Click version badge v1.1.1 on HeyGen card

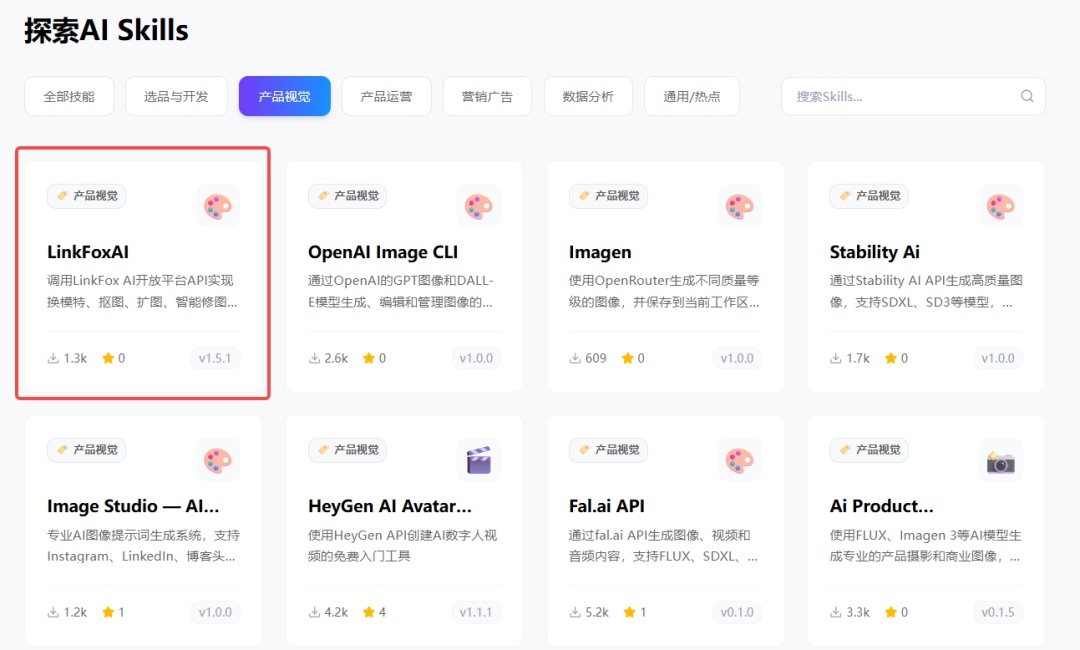tap(476, 612)
